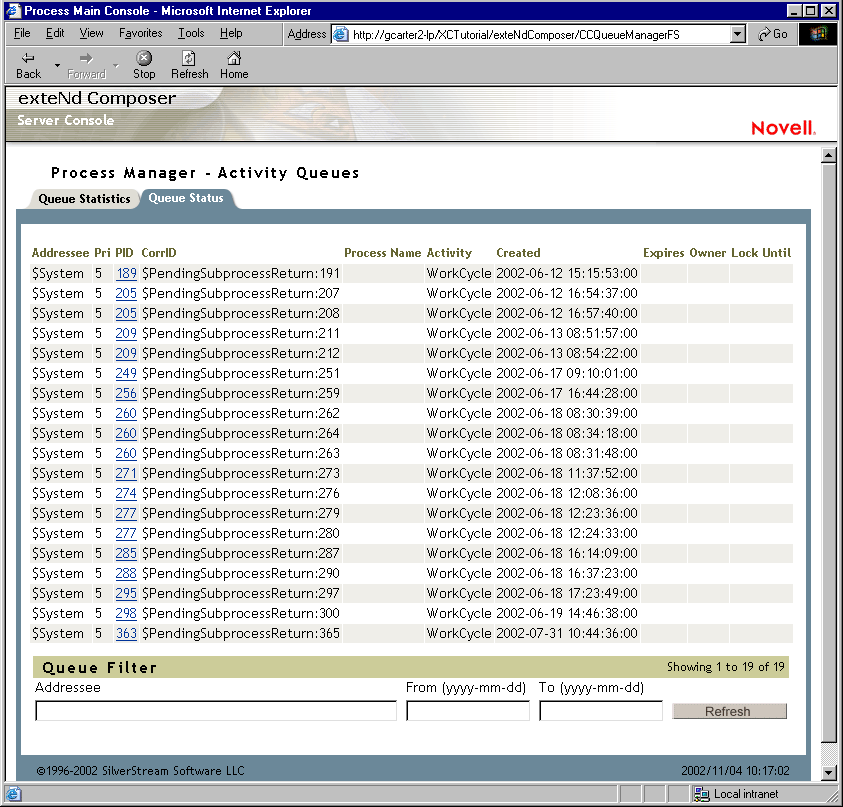Image resolution: width=843 pixels, height=807 pixels.
Task: Click the address bar URL field
Action: (539, 34)
